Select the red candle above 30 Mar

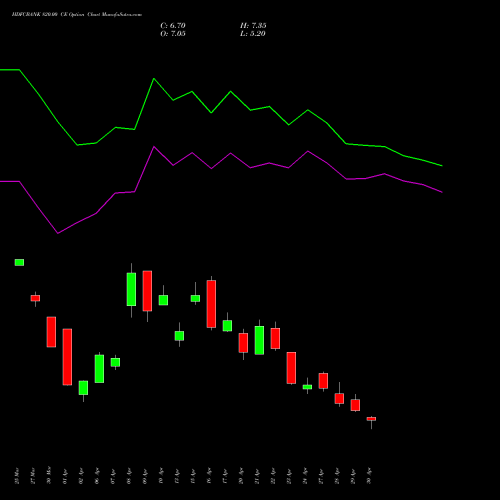(51, 332)
